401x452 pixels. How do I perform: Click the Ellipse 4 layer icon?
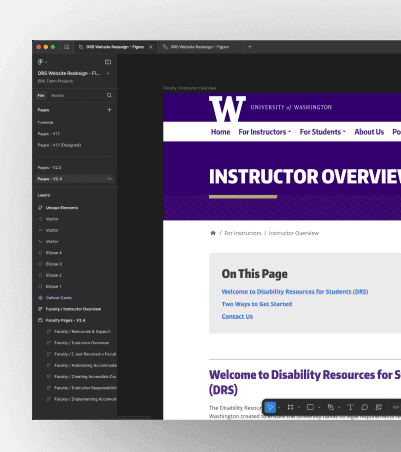pyautogui.click(x=40, y=253)
